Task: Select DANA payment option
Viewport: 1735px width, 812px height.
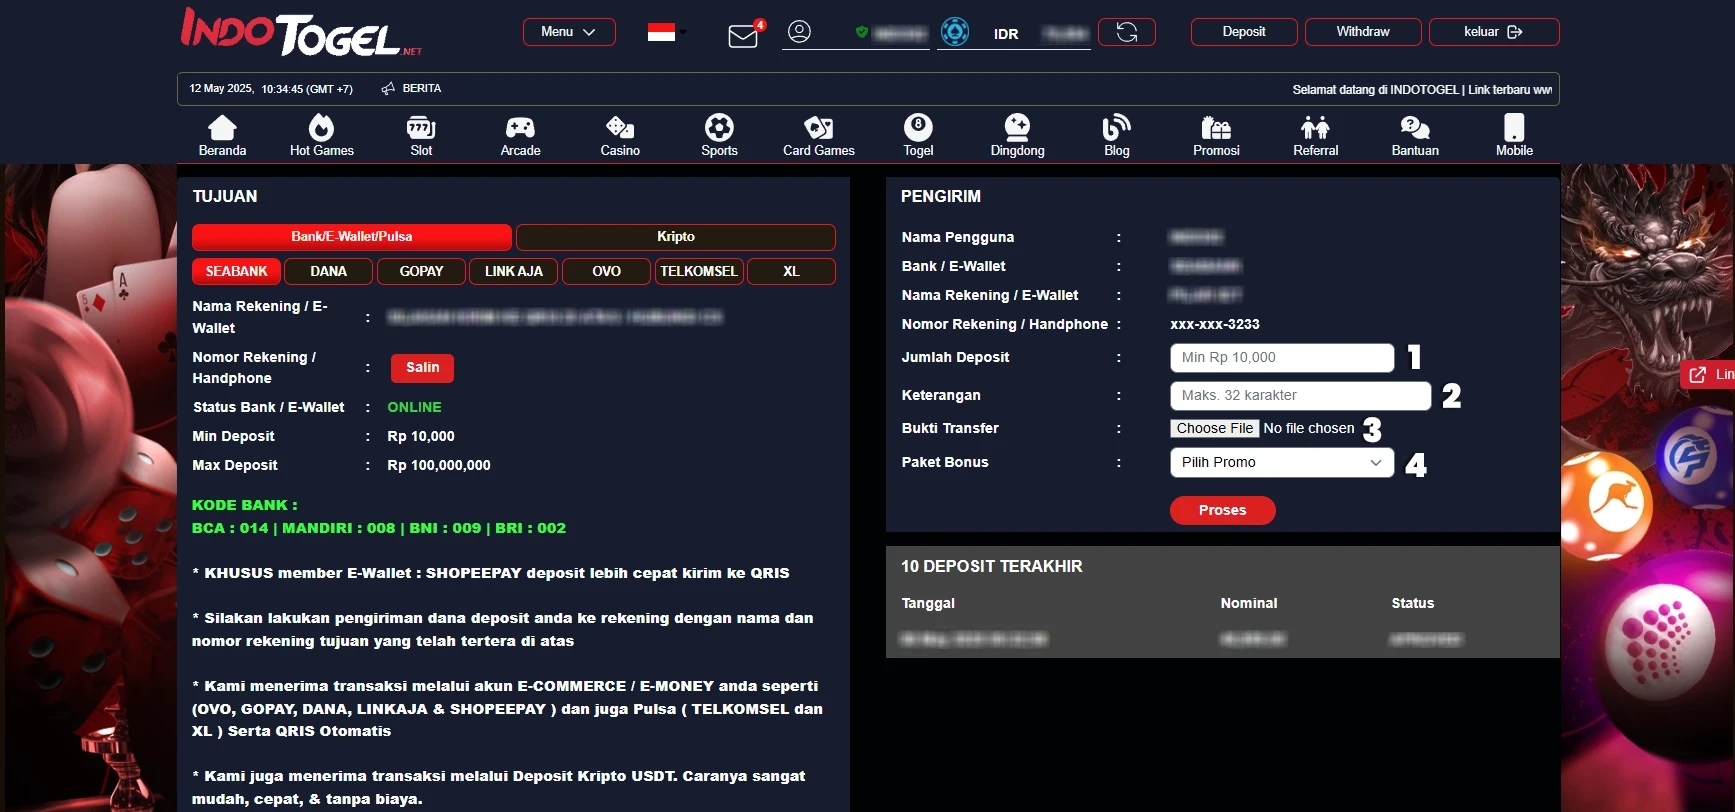Action: click(x=328, y=272)
